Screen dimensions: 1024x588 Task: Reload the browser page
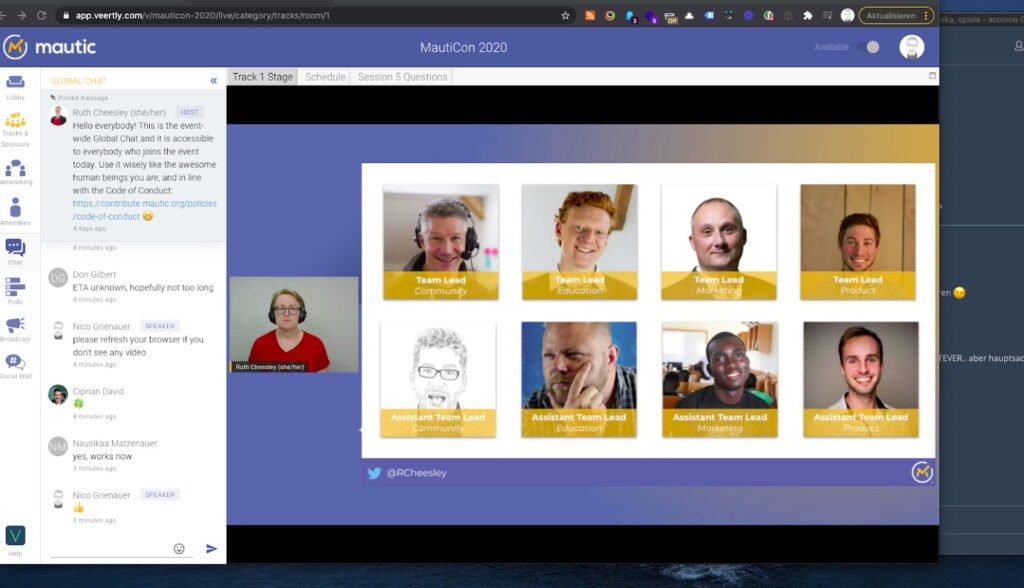click(x=41, y=15)
